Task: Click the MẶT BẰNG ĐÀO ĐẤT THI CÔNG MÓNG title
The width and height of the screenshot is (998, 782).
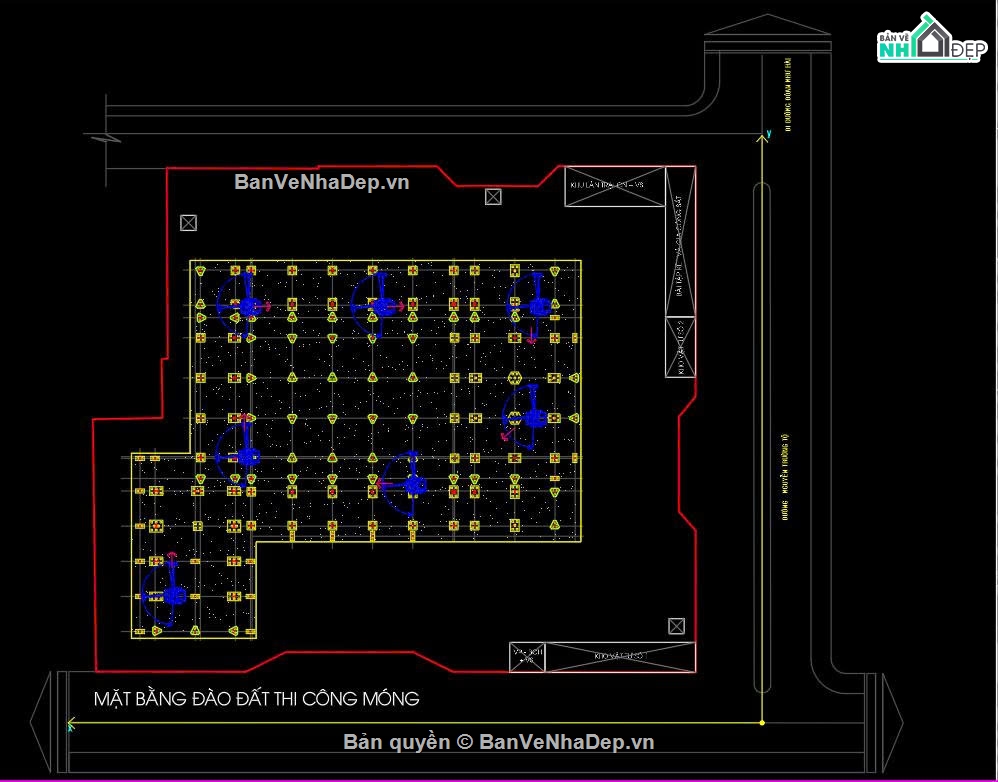Action: (x=257, y=699)
